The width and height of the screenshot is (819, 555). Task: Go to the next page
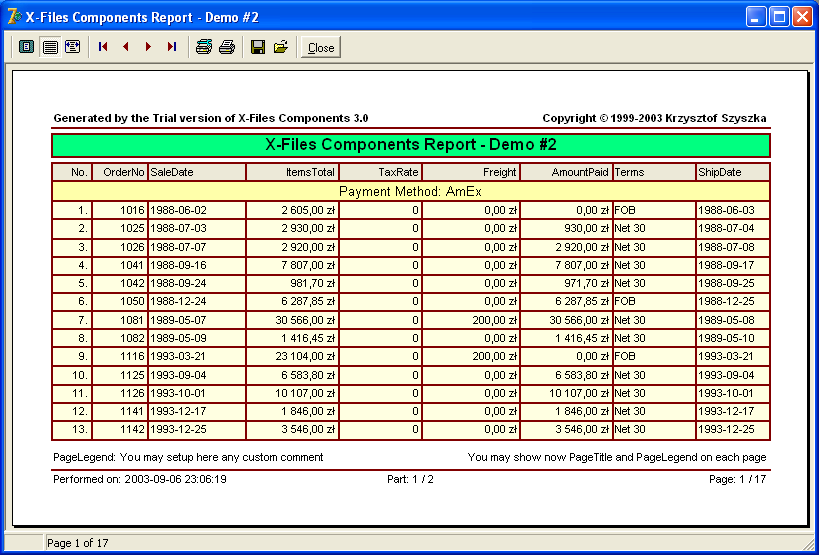[x=149, y=47]
